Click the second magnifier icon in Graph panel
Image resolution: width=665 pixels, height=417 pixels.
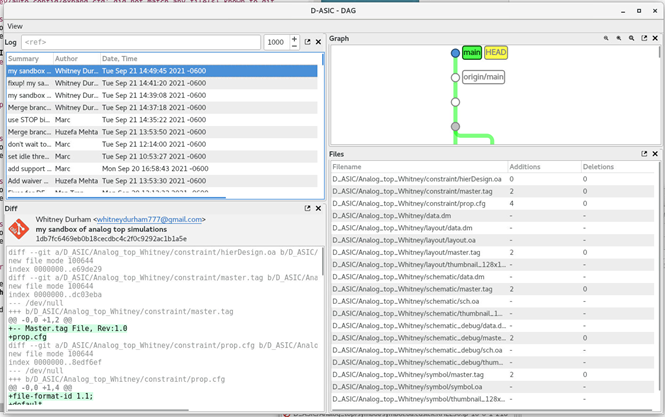tap(619, 39)
